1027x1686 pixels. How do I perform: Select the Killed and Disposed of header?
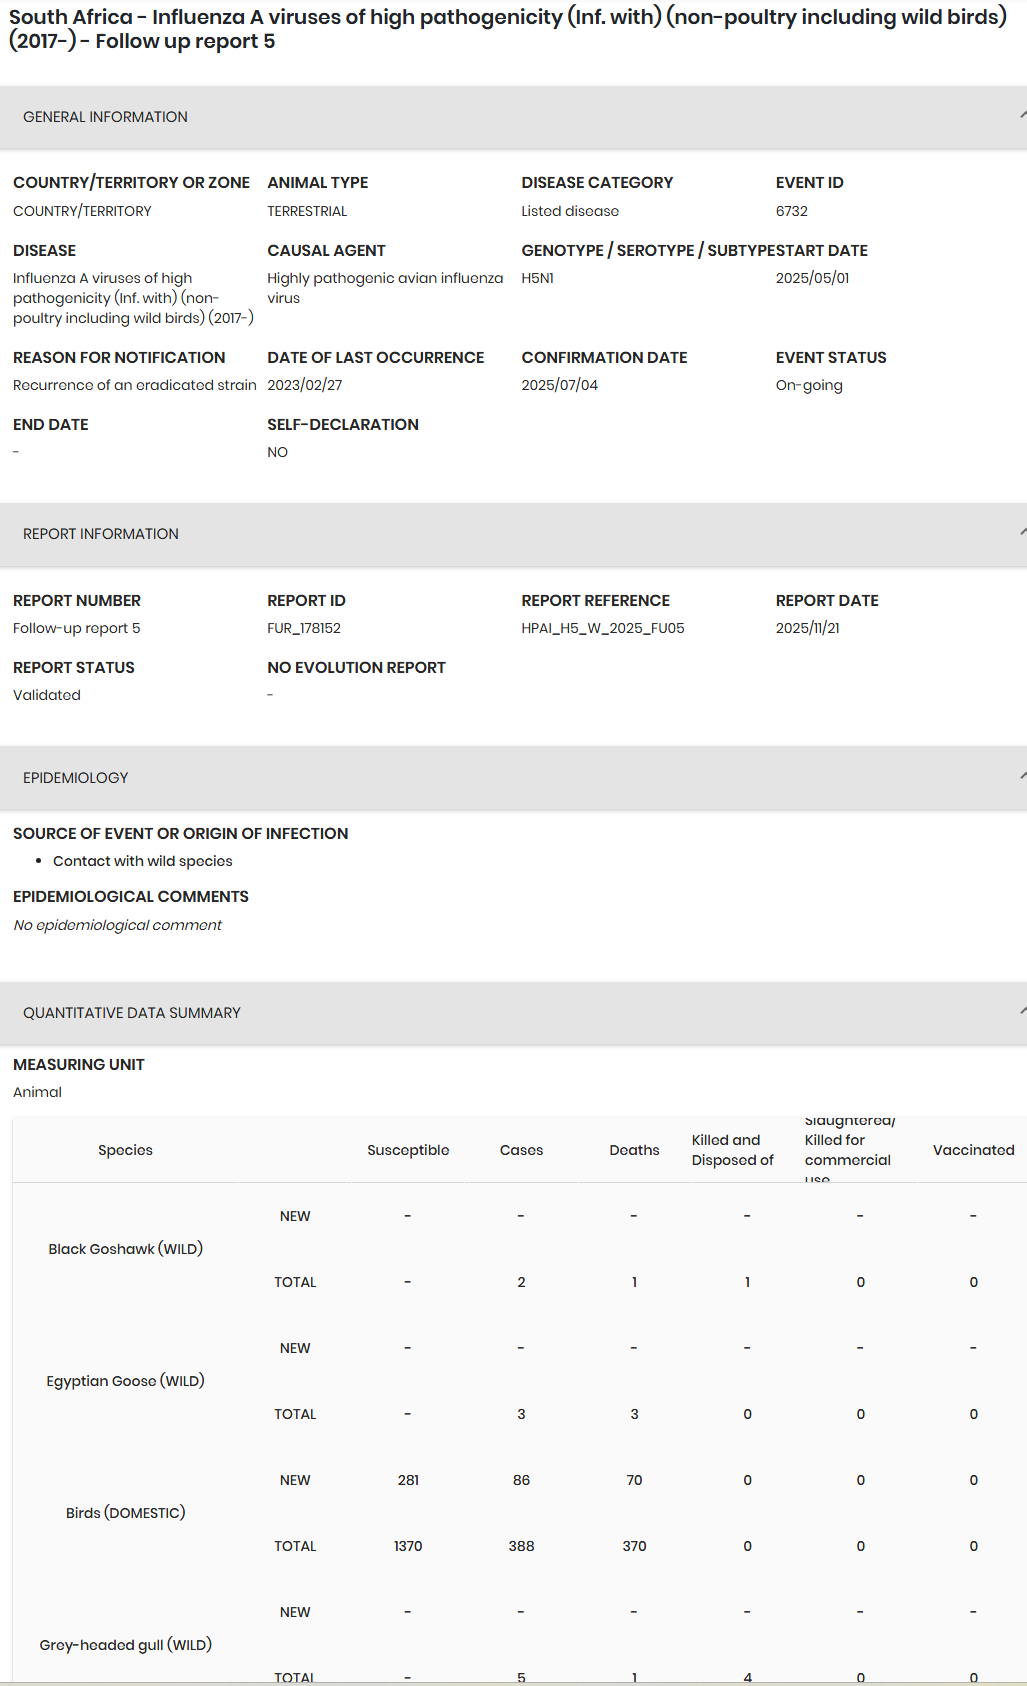733,1150
